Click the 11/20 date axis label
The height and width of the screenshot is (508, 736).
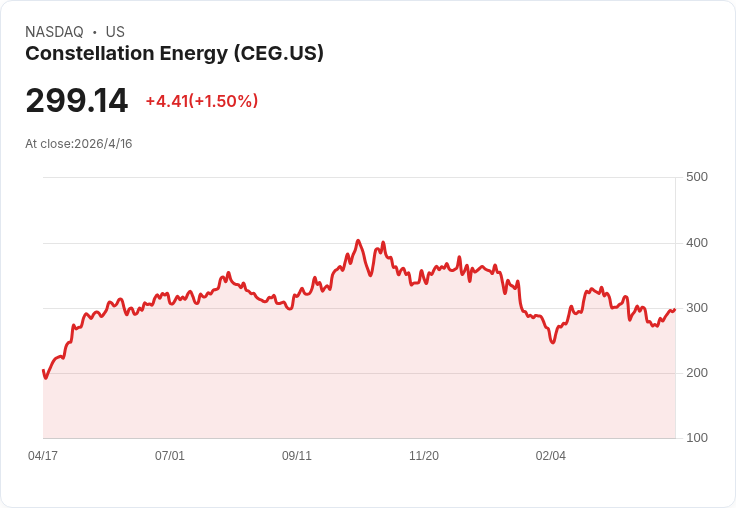point(424,456)
